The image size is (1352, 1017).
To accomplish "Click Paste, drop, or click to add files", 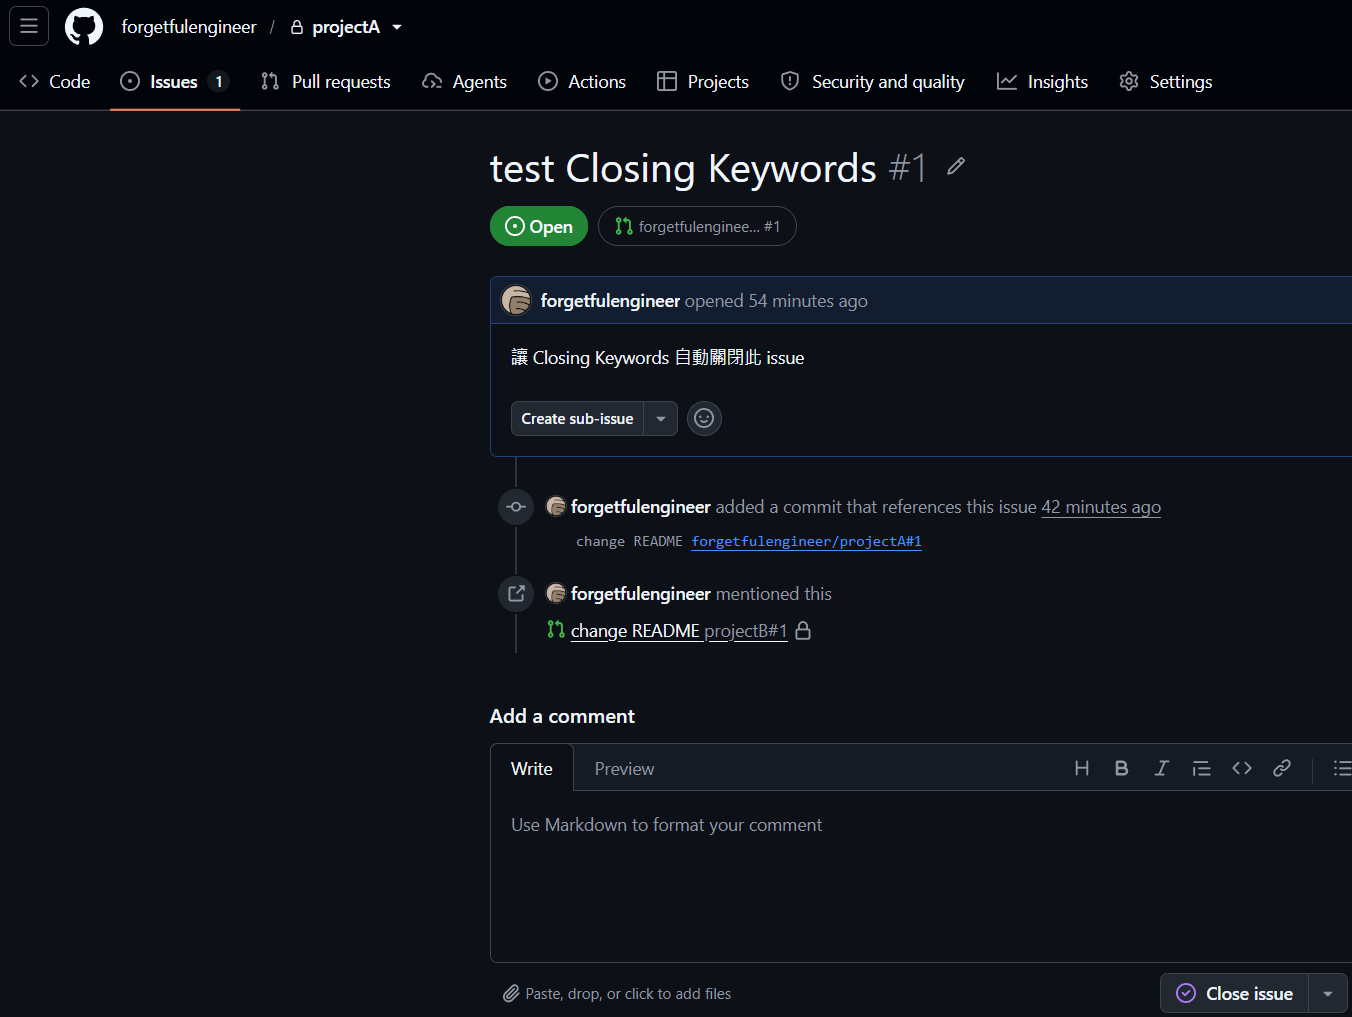I will (617, 993).
